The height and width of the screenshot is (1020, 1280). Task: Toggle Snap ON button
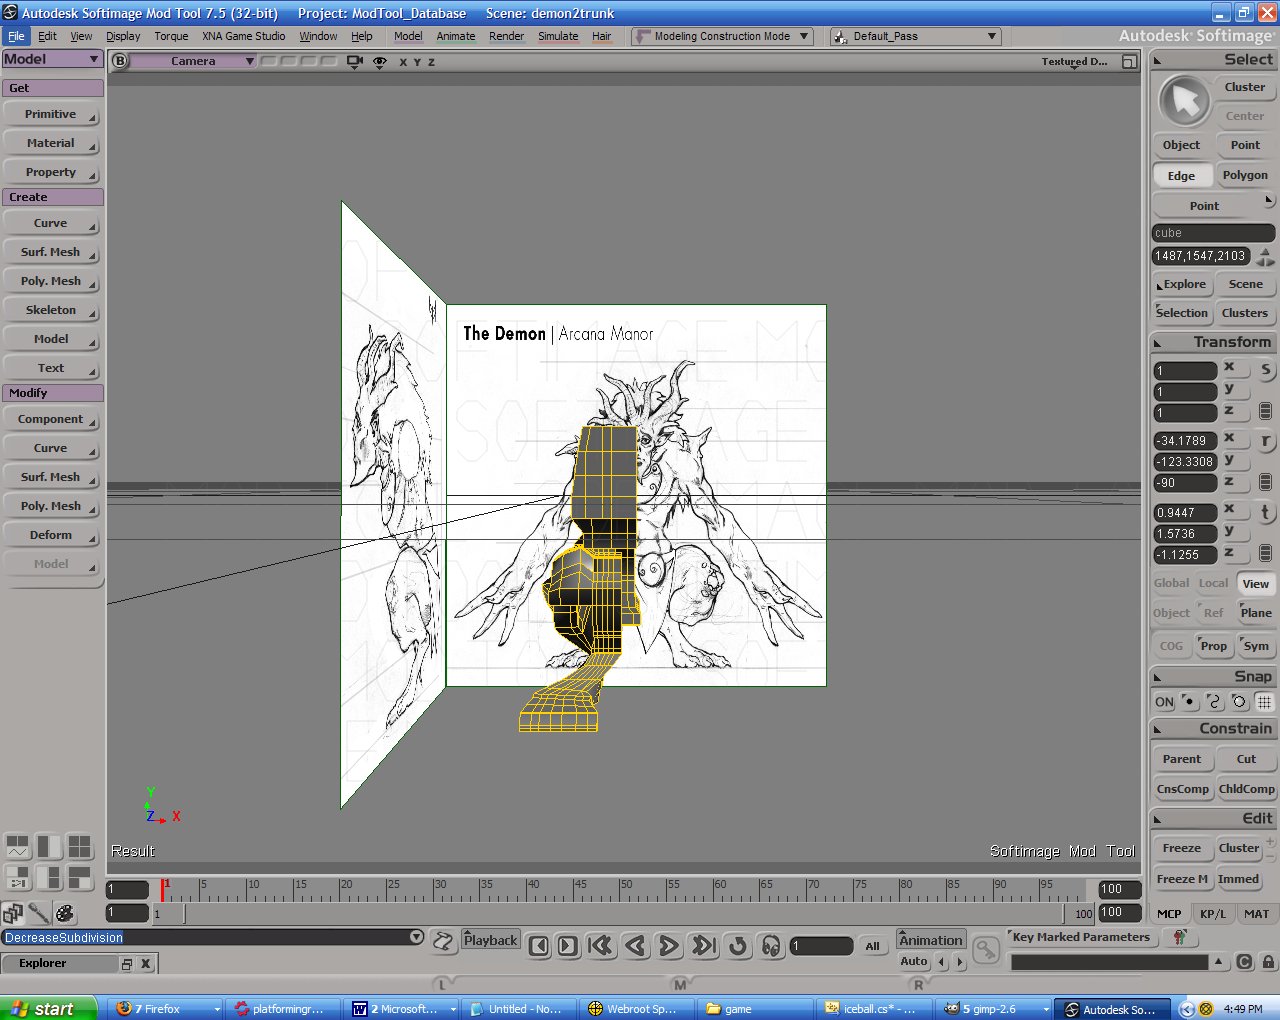[x=1165, y=702]
